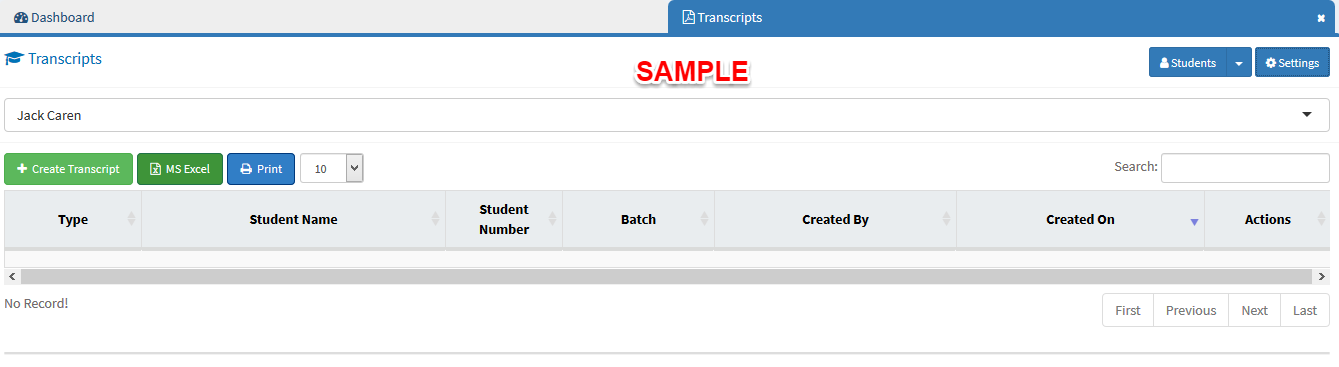Image resolution: width=1339 pixels, height=367 pixels.
Task: Export with the MS Excel button
Action: point(180,169)
